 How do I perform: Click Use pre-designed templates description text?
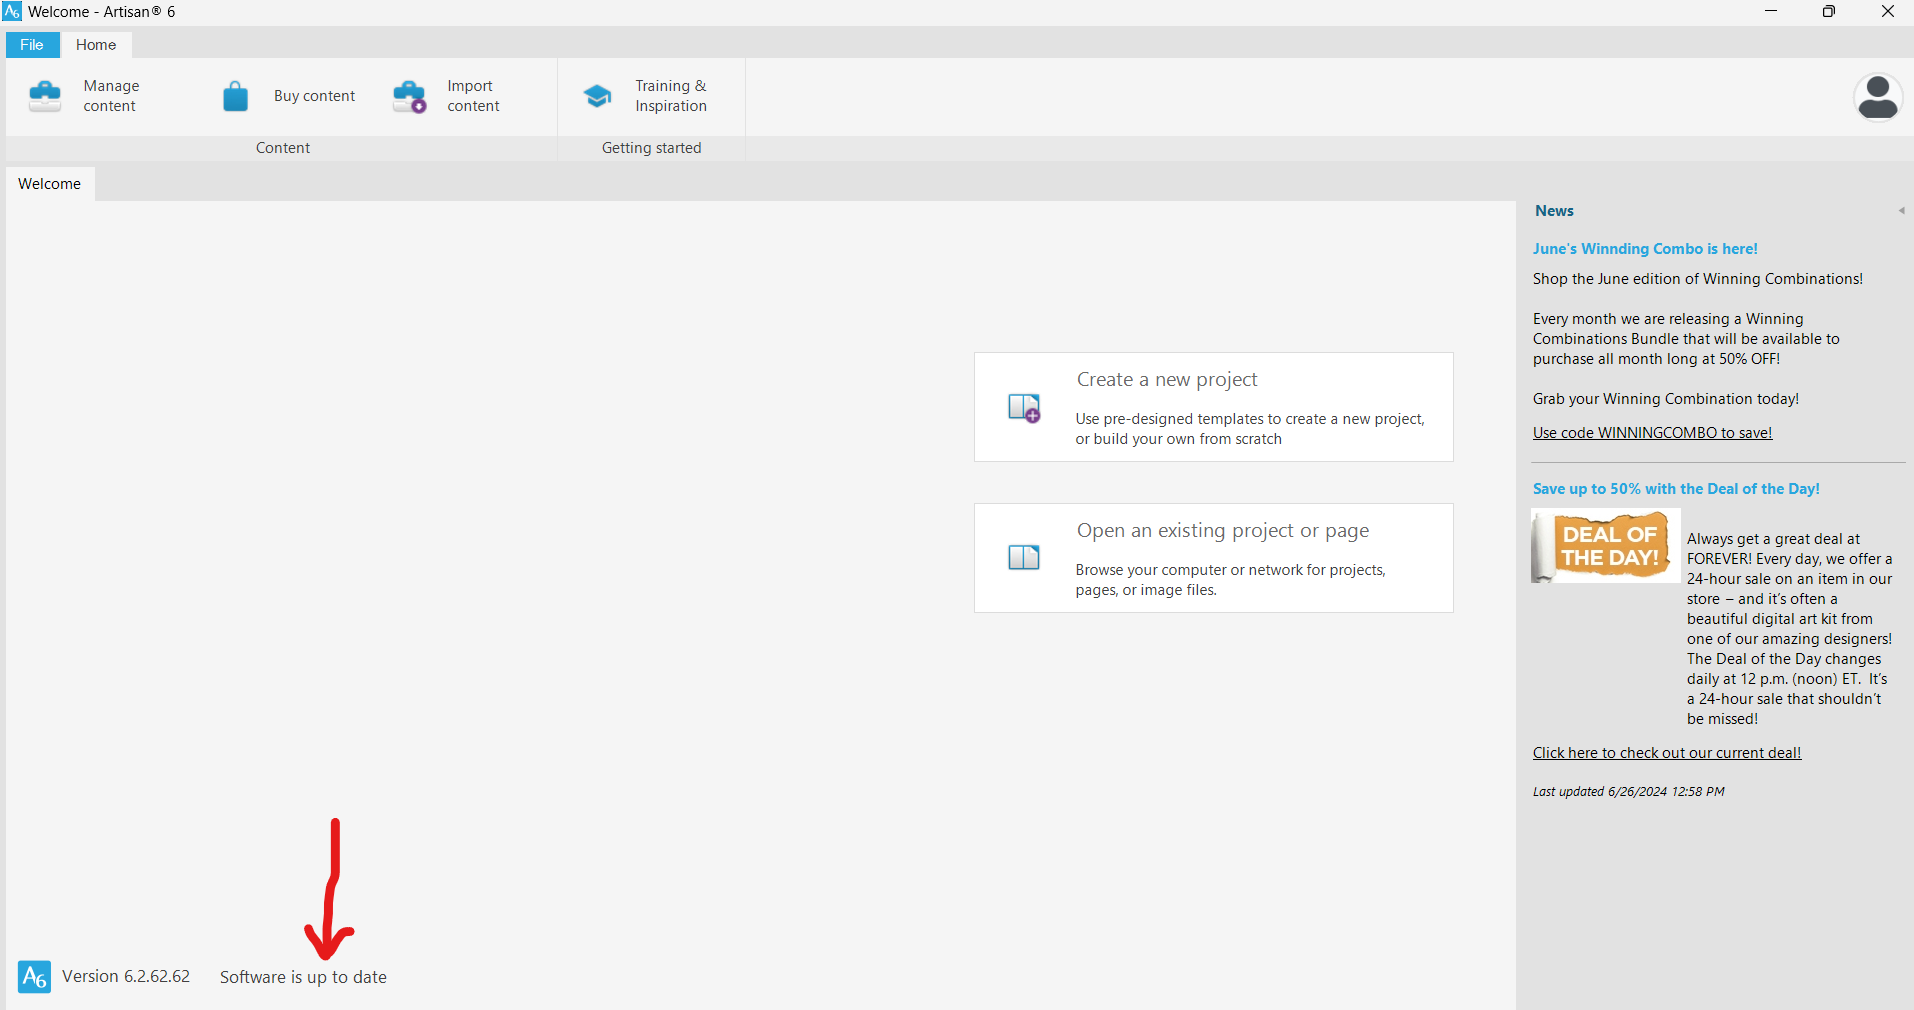1250,429
